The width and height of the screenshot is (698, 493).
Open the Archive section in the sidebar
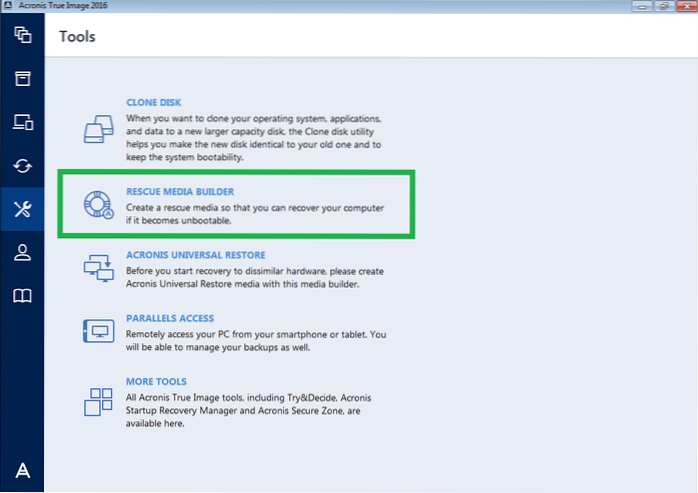22,78
